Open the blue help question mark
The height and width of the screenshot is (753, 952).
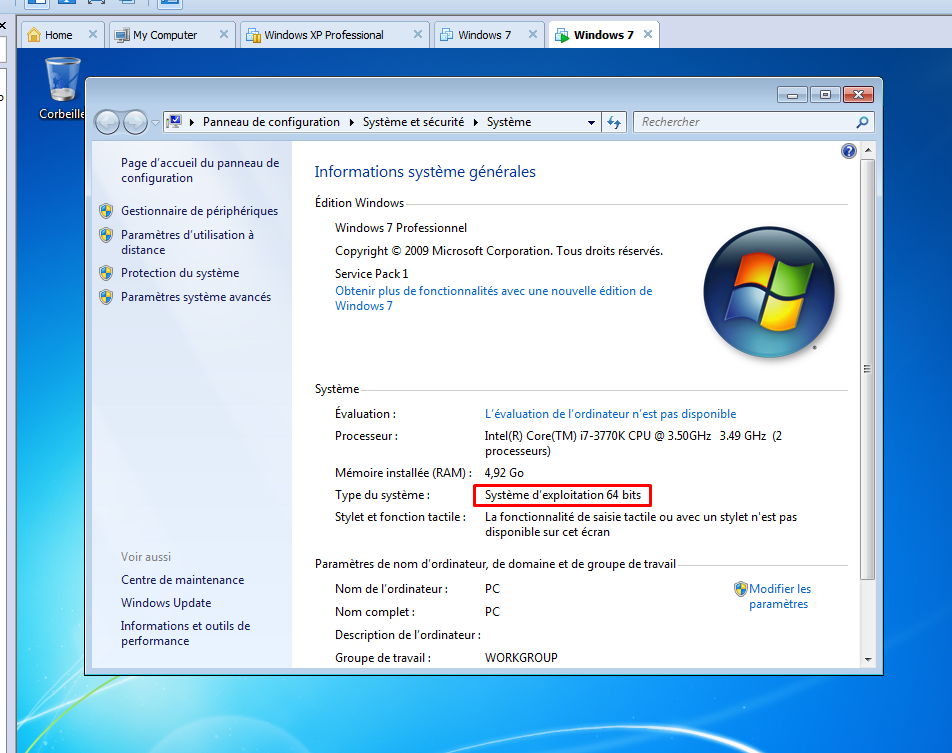pos(849,151)
